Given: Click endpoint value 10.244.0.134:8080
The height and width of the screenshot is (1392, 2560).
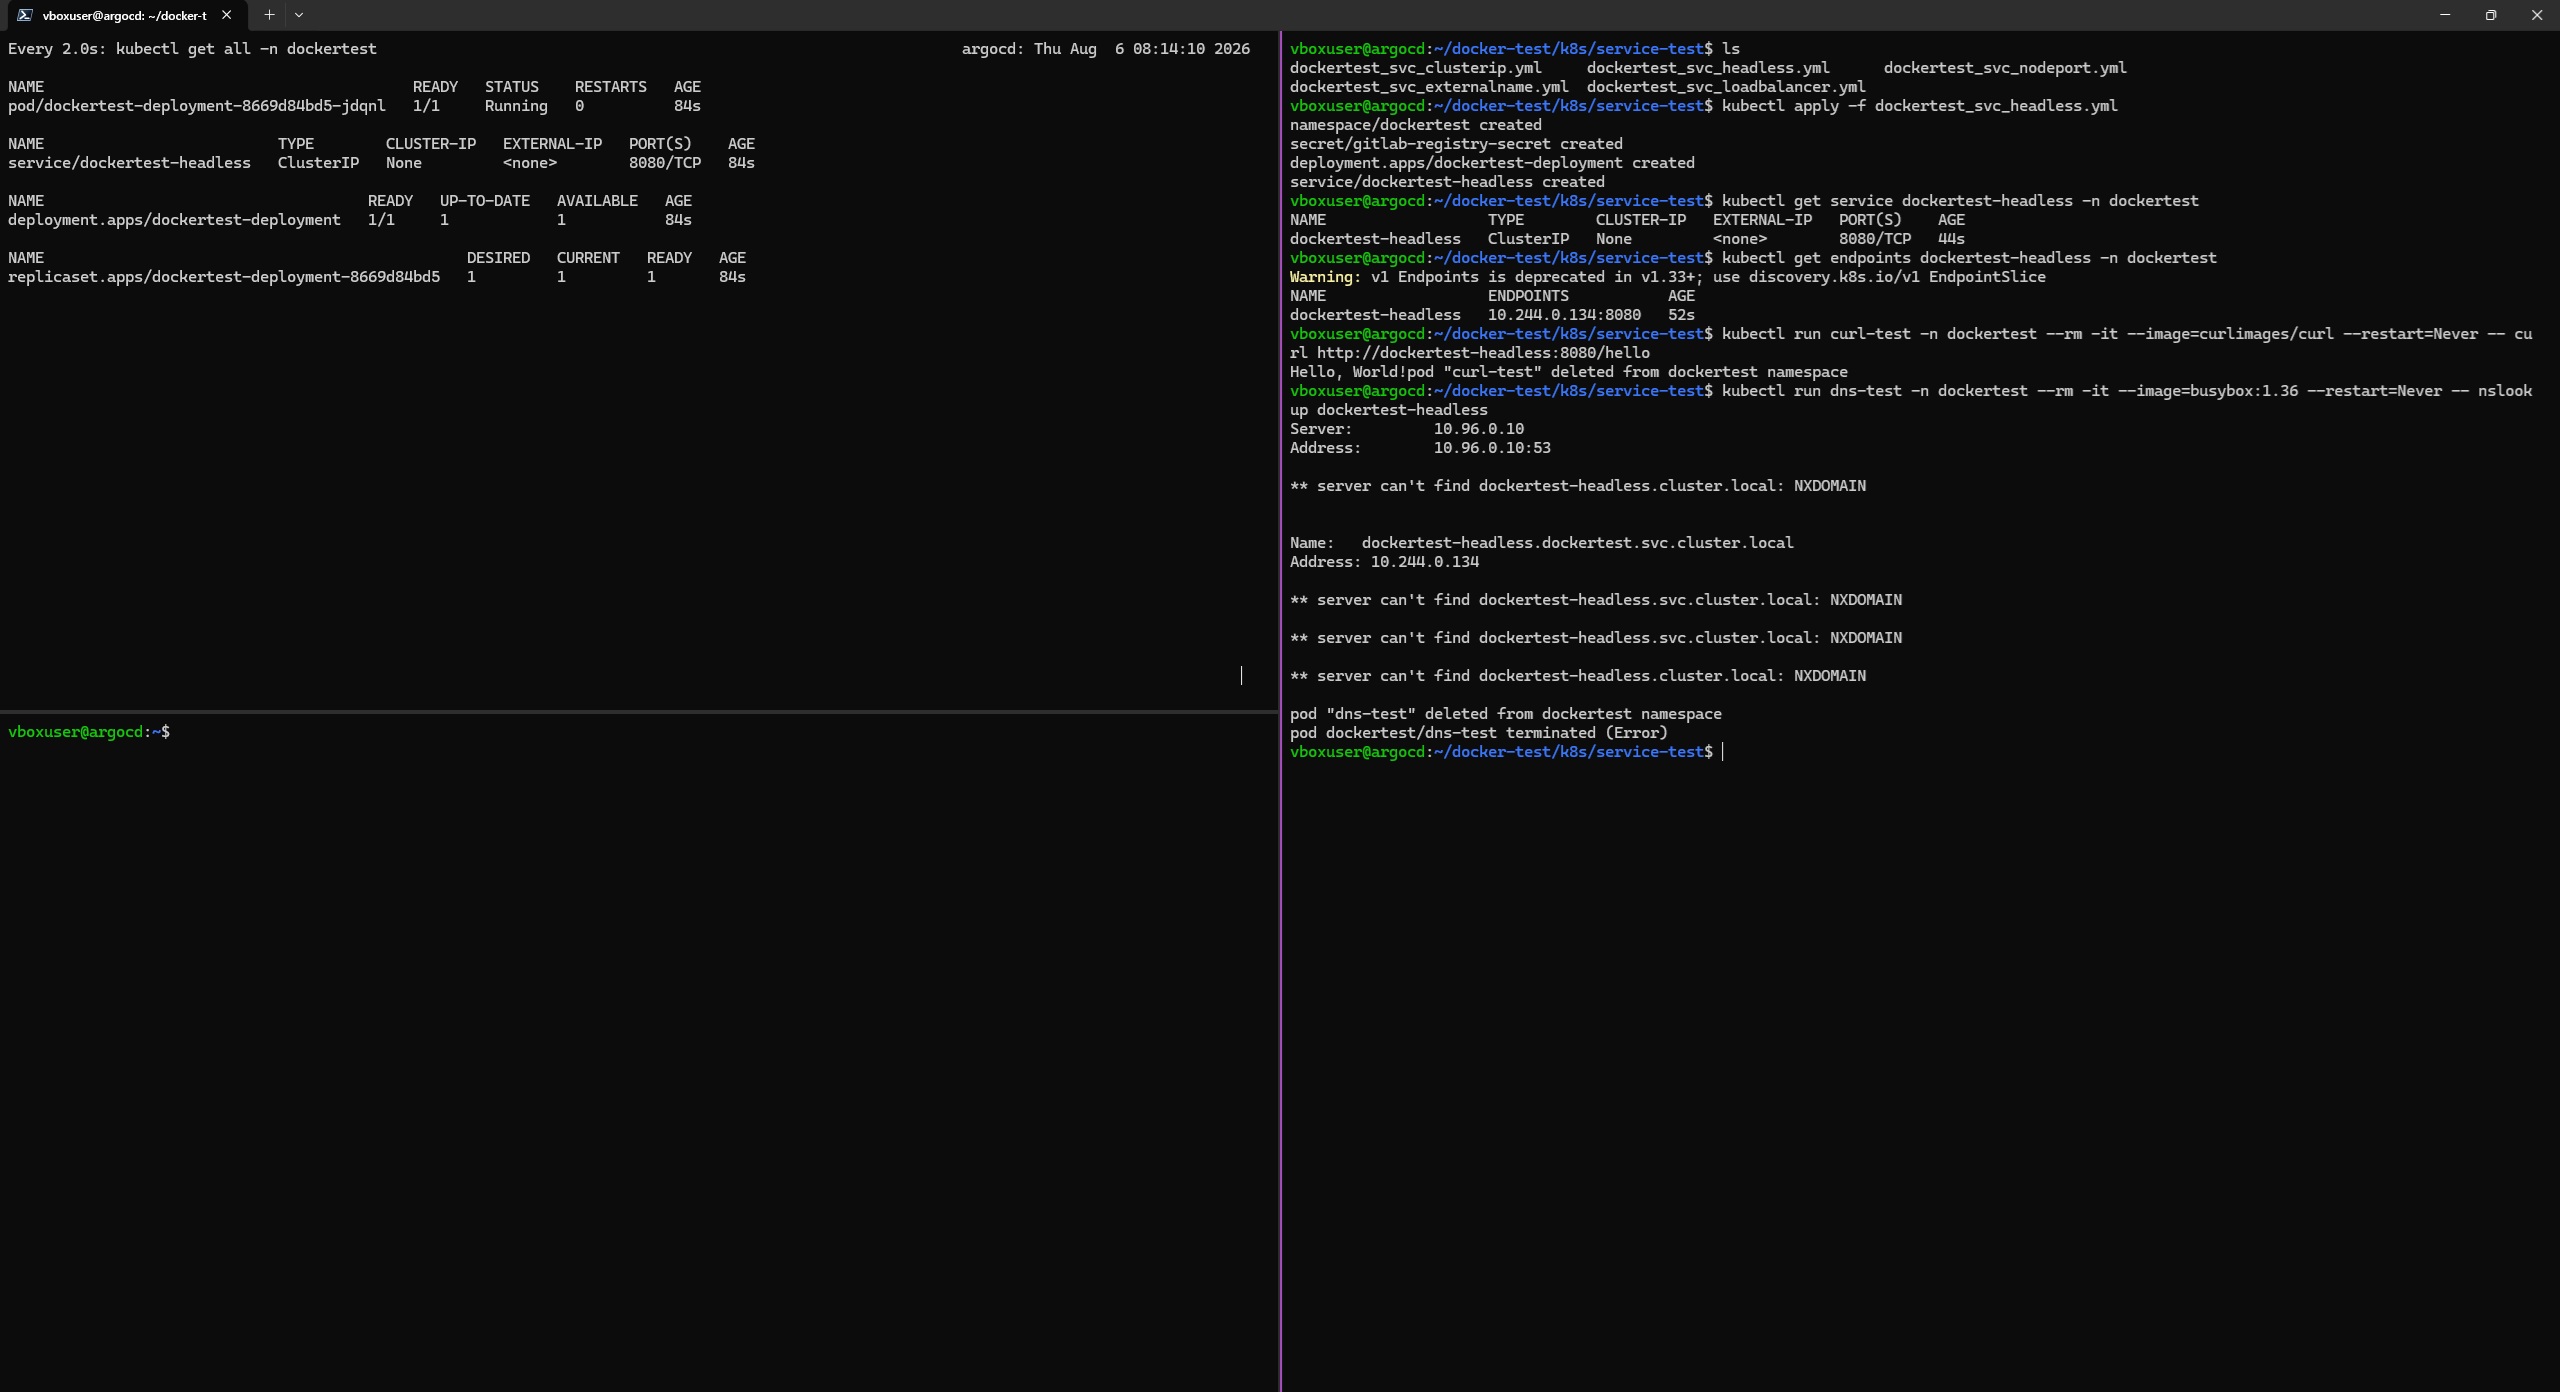Looking at the screenshot, I should pyautogui.click(x=1564, y=315).
